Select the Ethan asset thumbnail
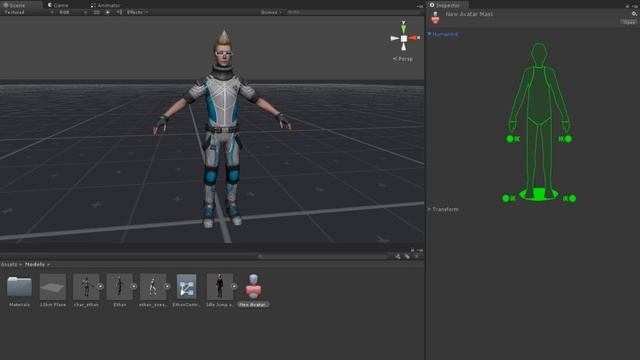Screen dimensions: 640x360 click(x=119, y=287)
